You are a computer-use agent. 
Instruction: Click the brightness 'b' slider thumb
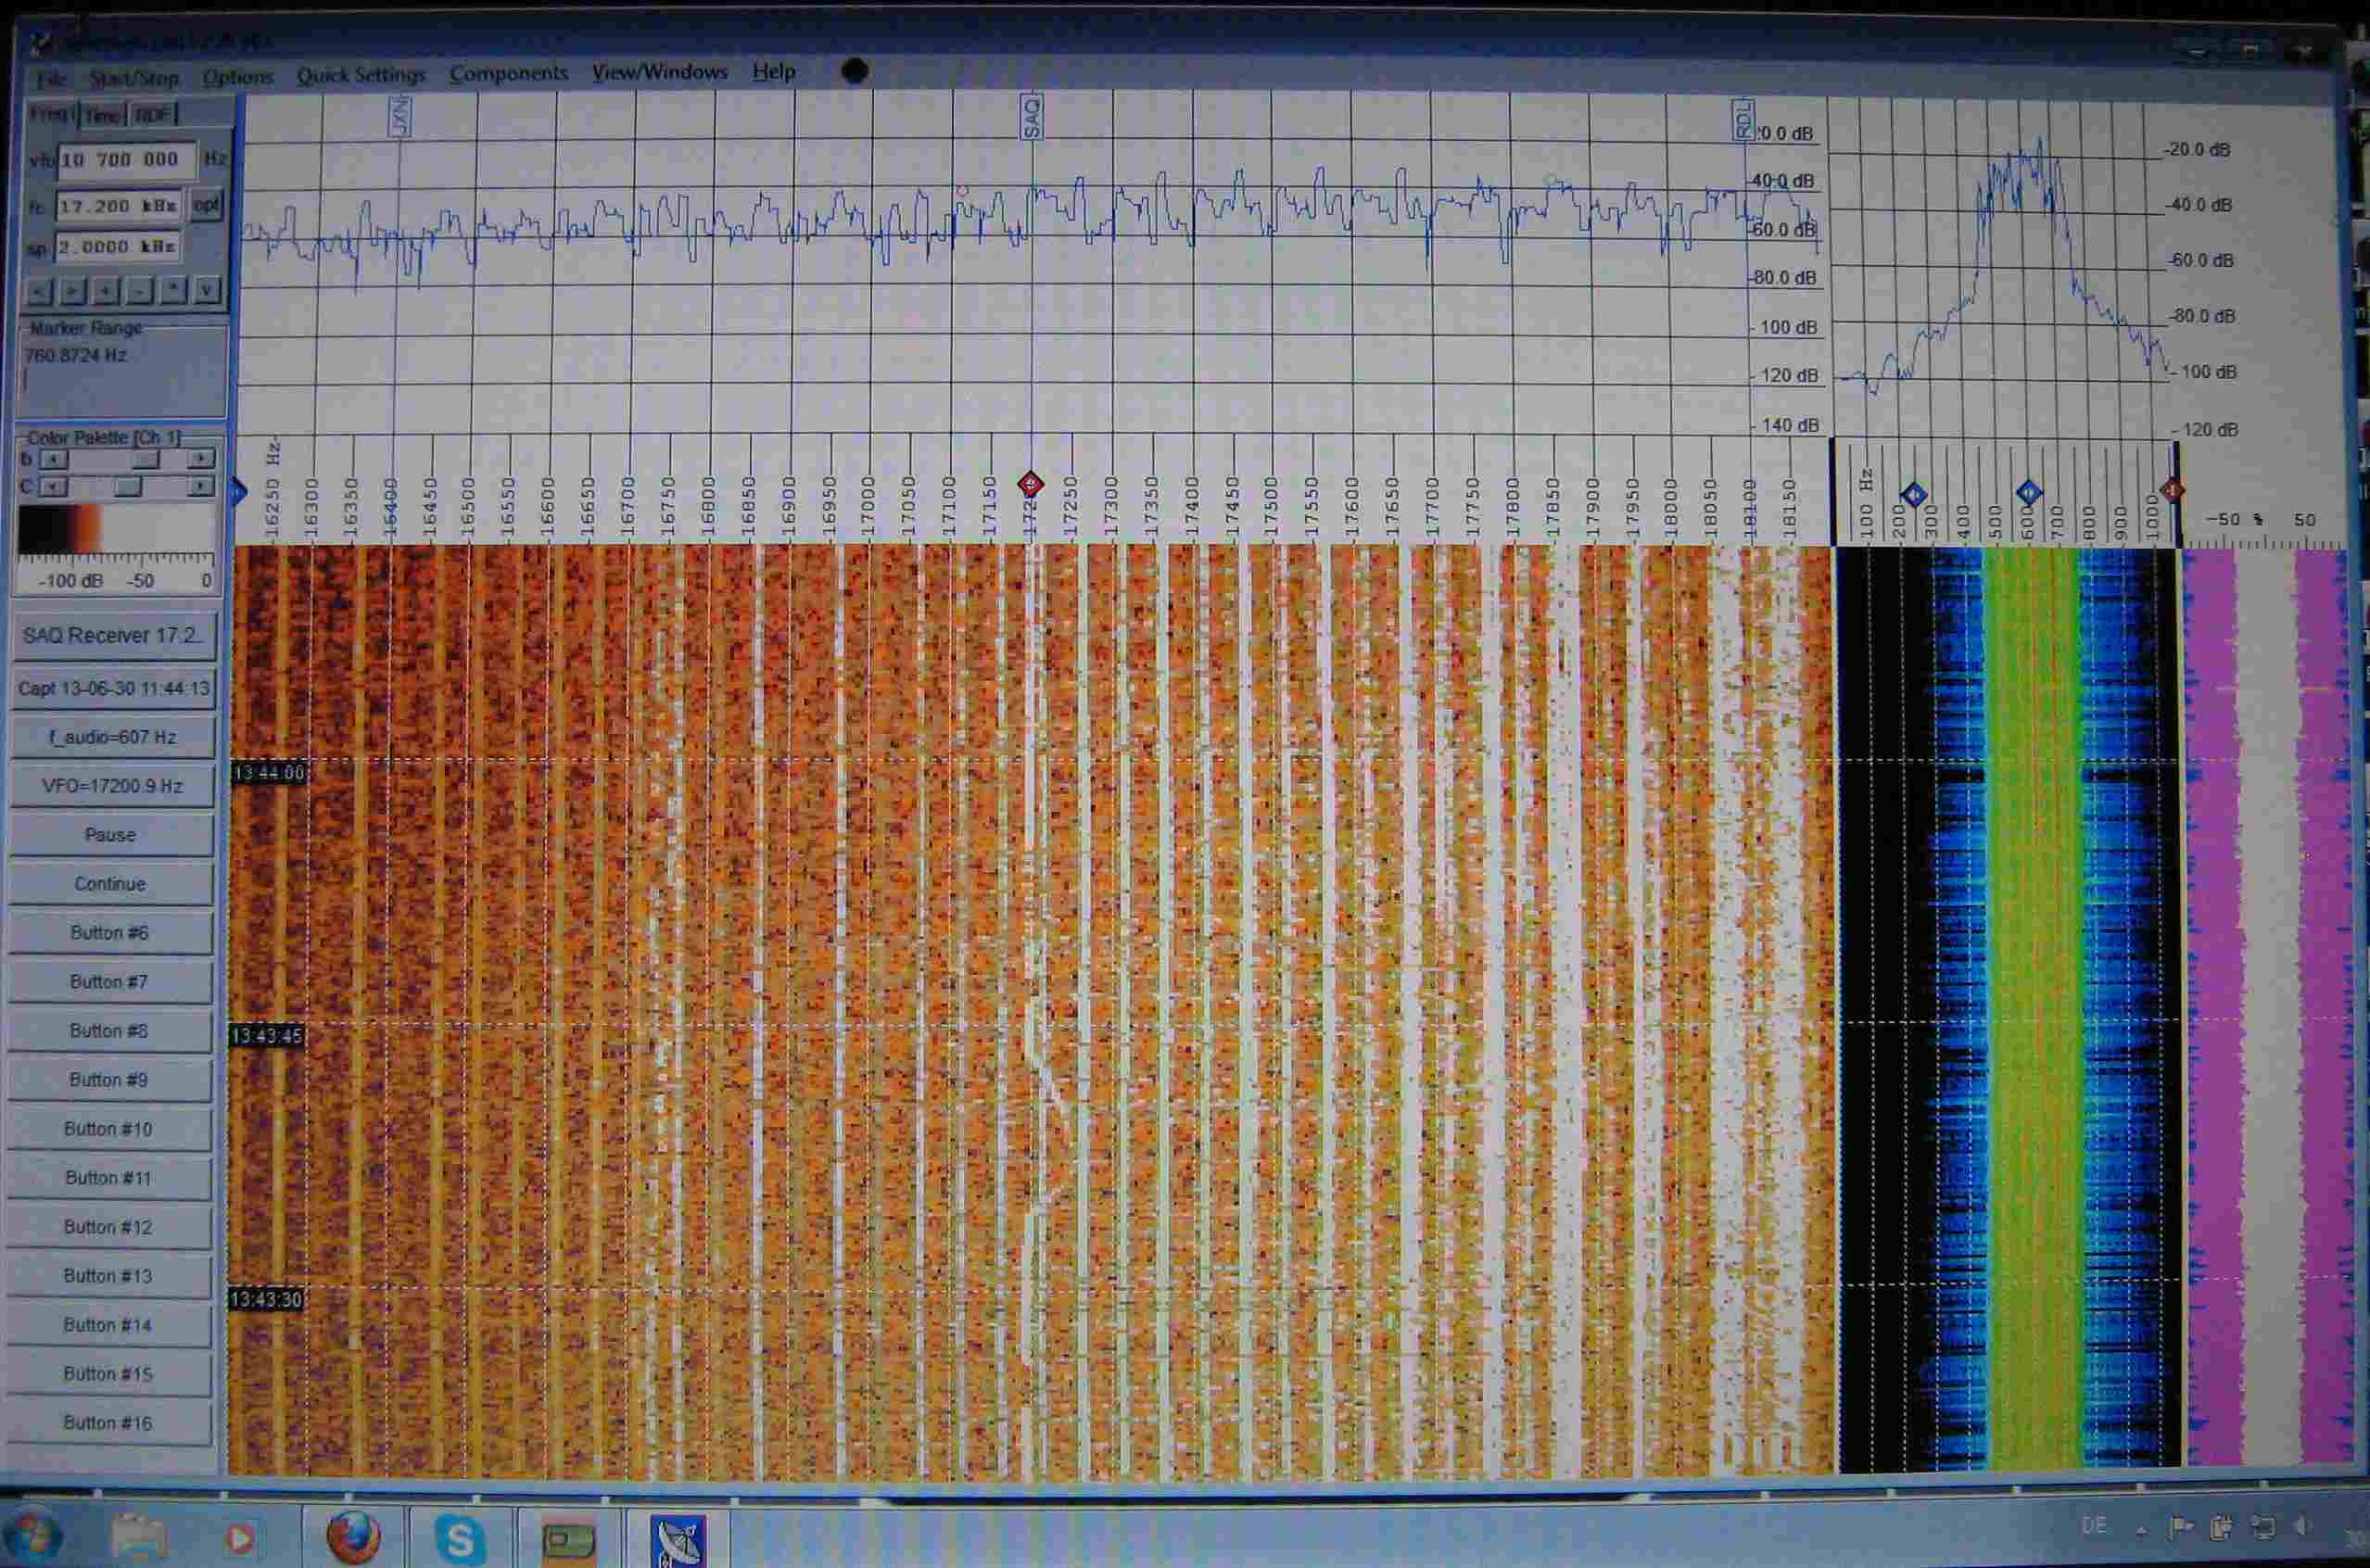tap(146, 459)
